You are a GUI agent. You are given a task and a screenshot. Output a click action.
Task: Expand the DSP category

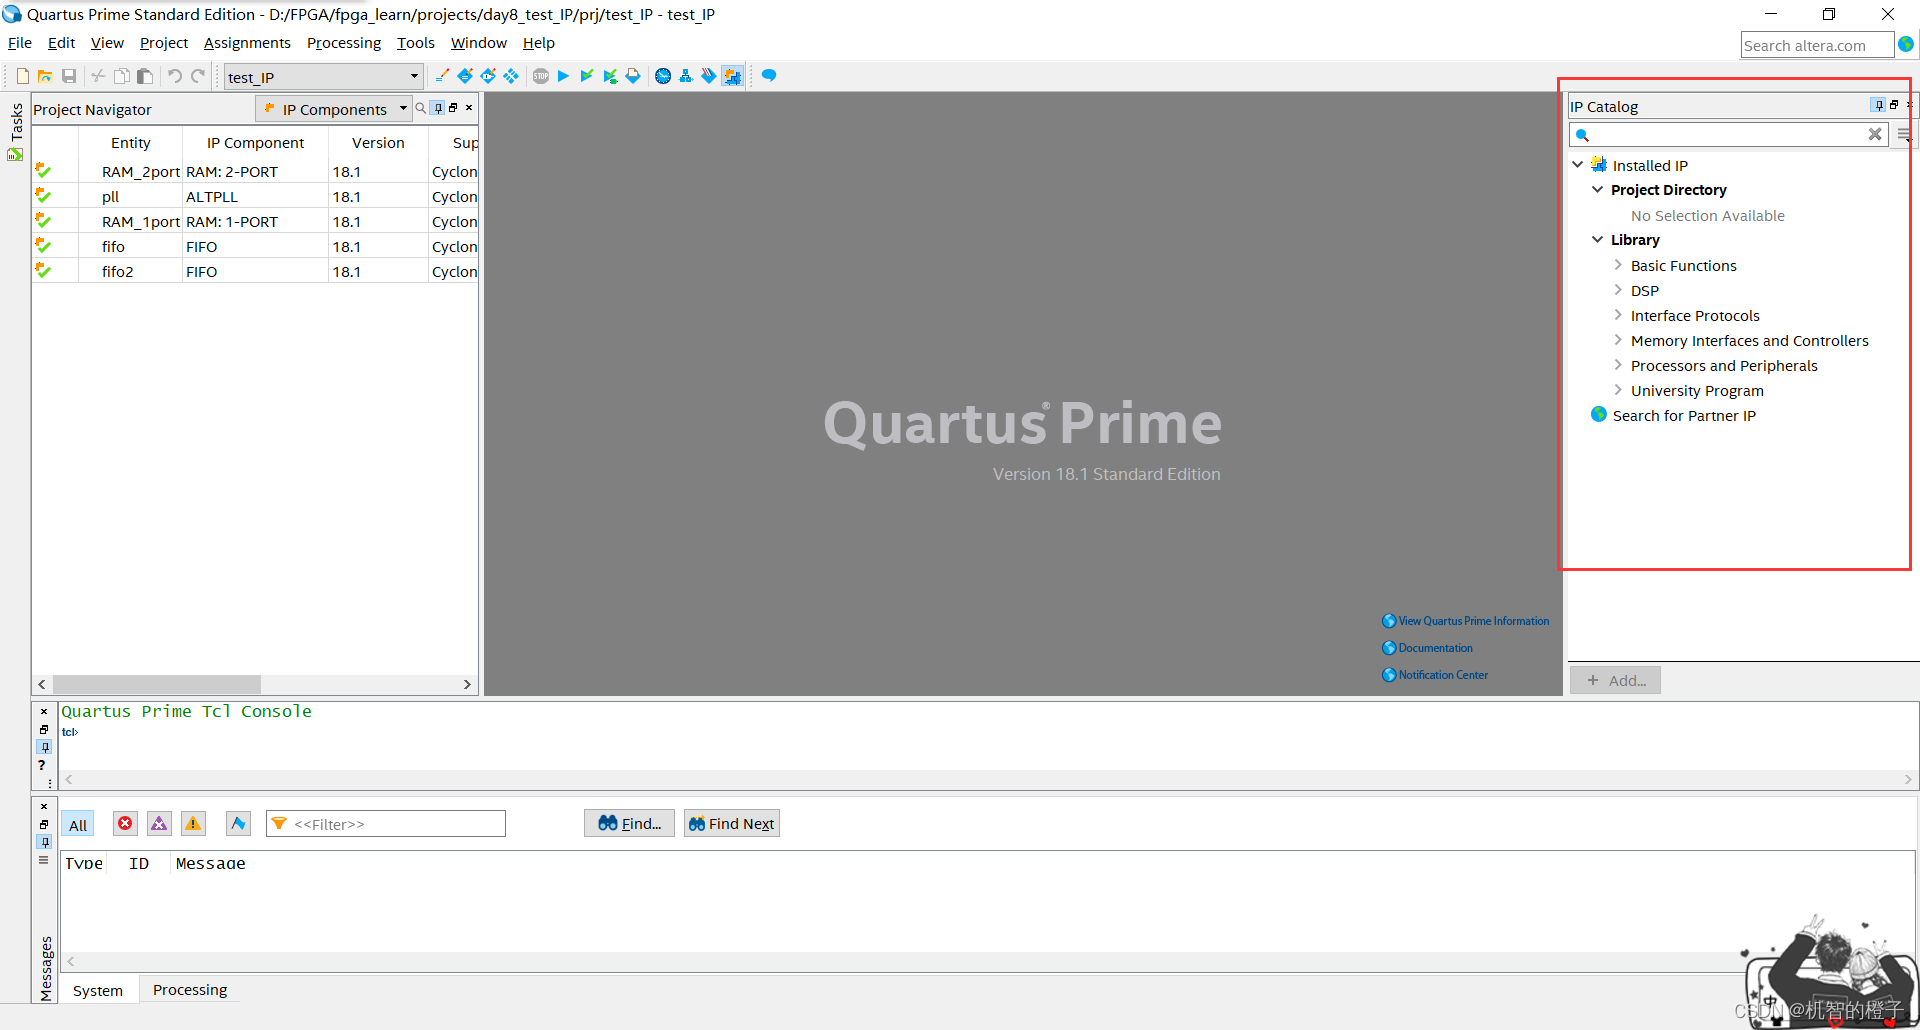pos(1618,290)
